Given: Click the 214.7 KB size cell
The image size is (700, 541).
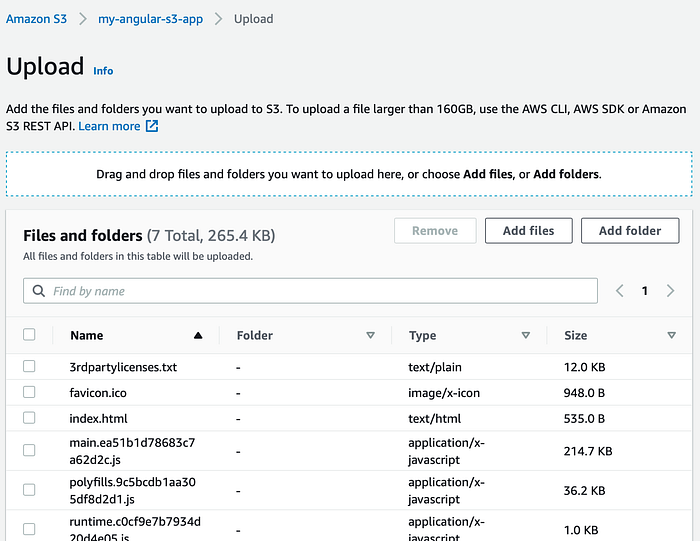Looking at the screenshot, I should (588, 451).
